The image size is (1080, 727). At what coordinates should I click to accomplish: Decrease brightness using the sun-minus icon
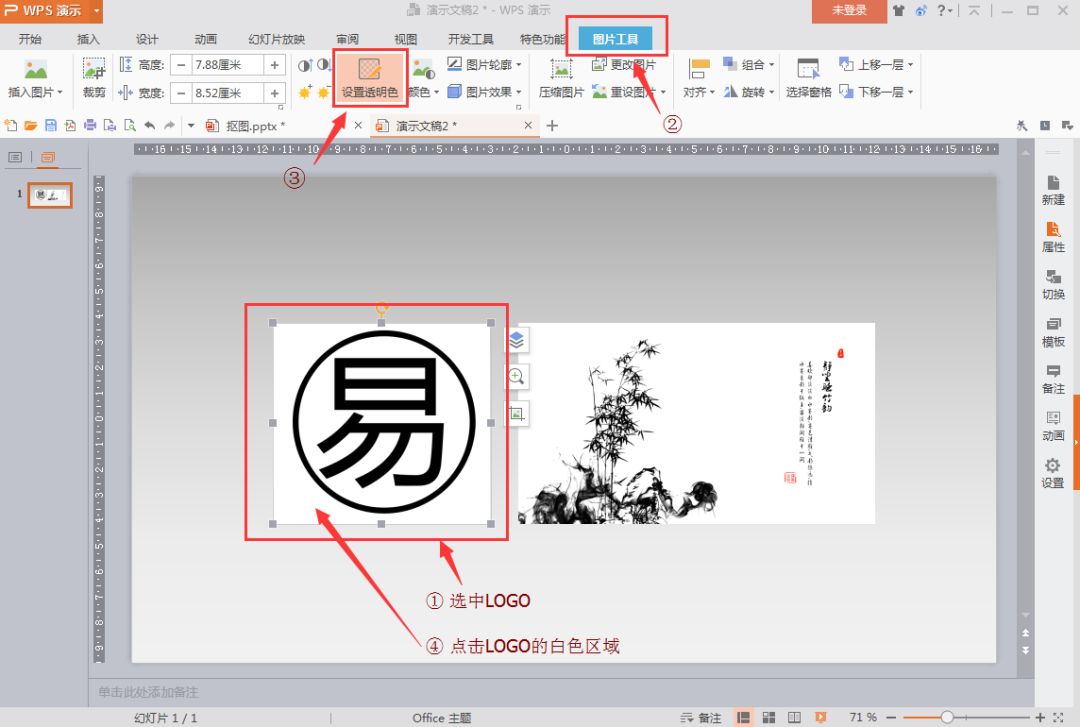click(323, 92)
